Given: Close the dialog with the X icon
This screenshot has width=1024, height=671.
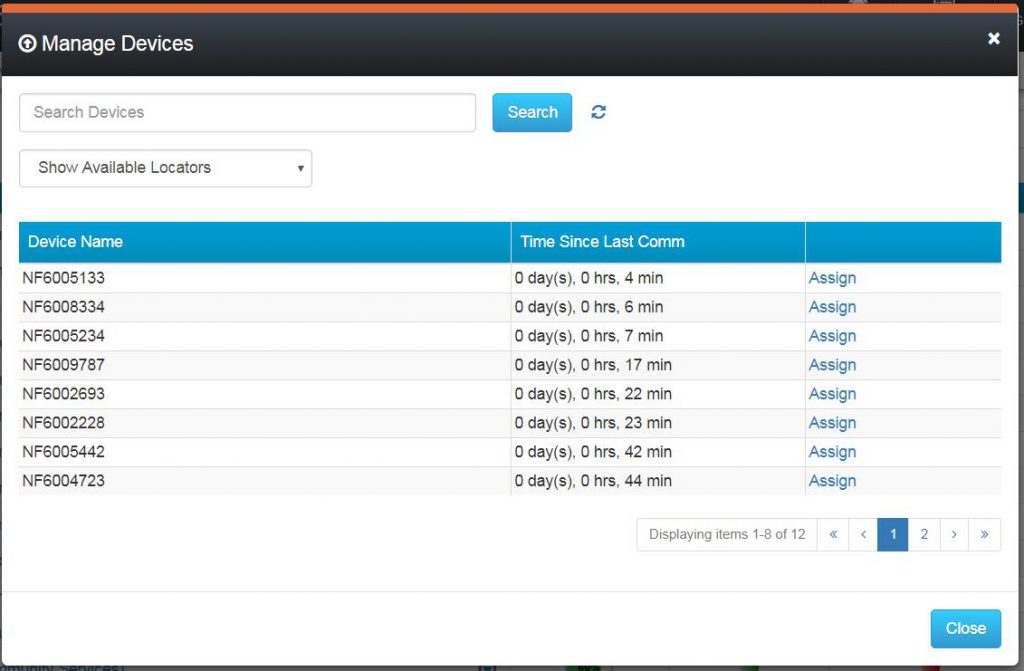Looking at the screenshot, I should point(993,38).
